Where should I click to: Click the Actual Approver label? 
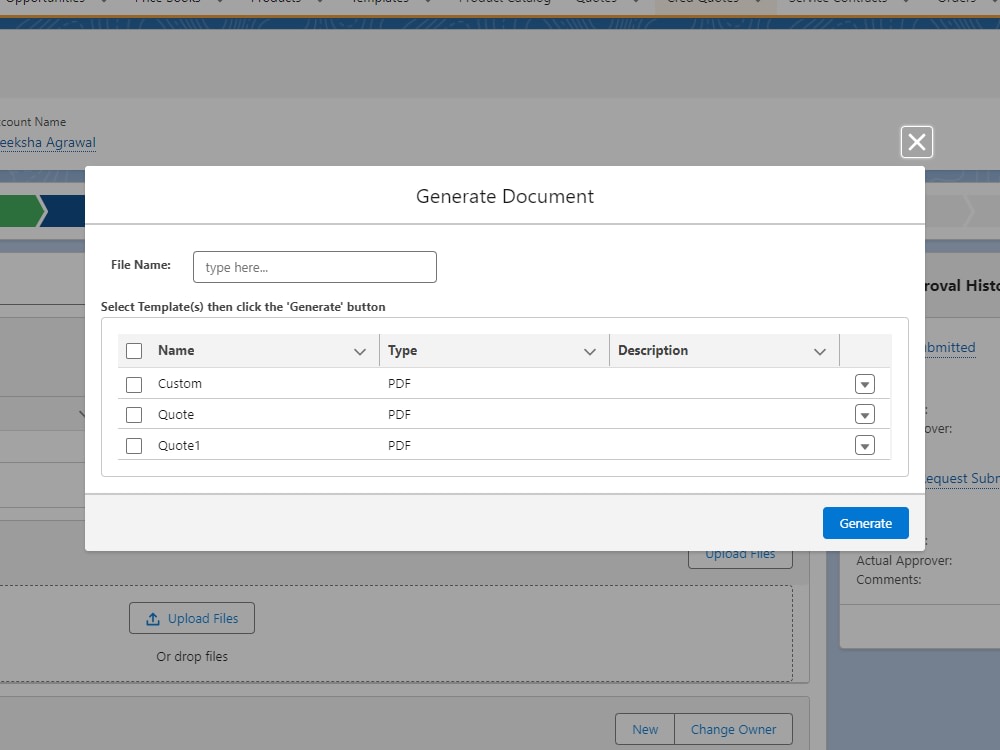coord(904,561)
